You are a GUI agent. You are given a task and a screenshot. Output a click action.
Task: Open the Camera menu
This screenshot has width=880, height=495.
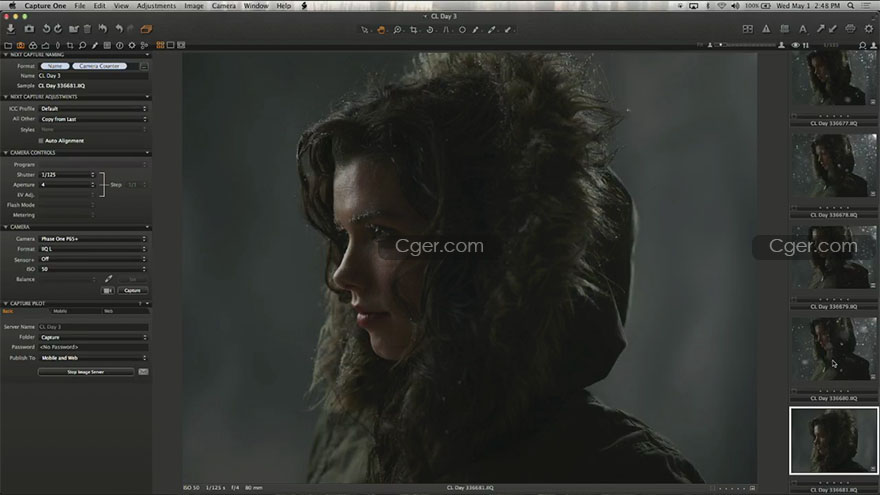tap(223, 6)
